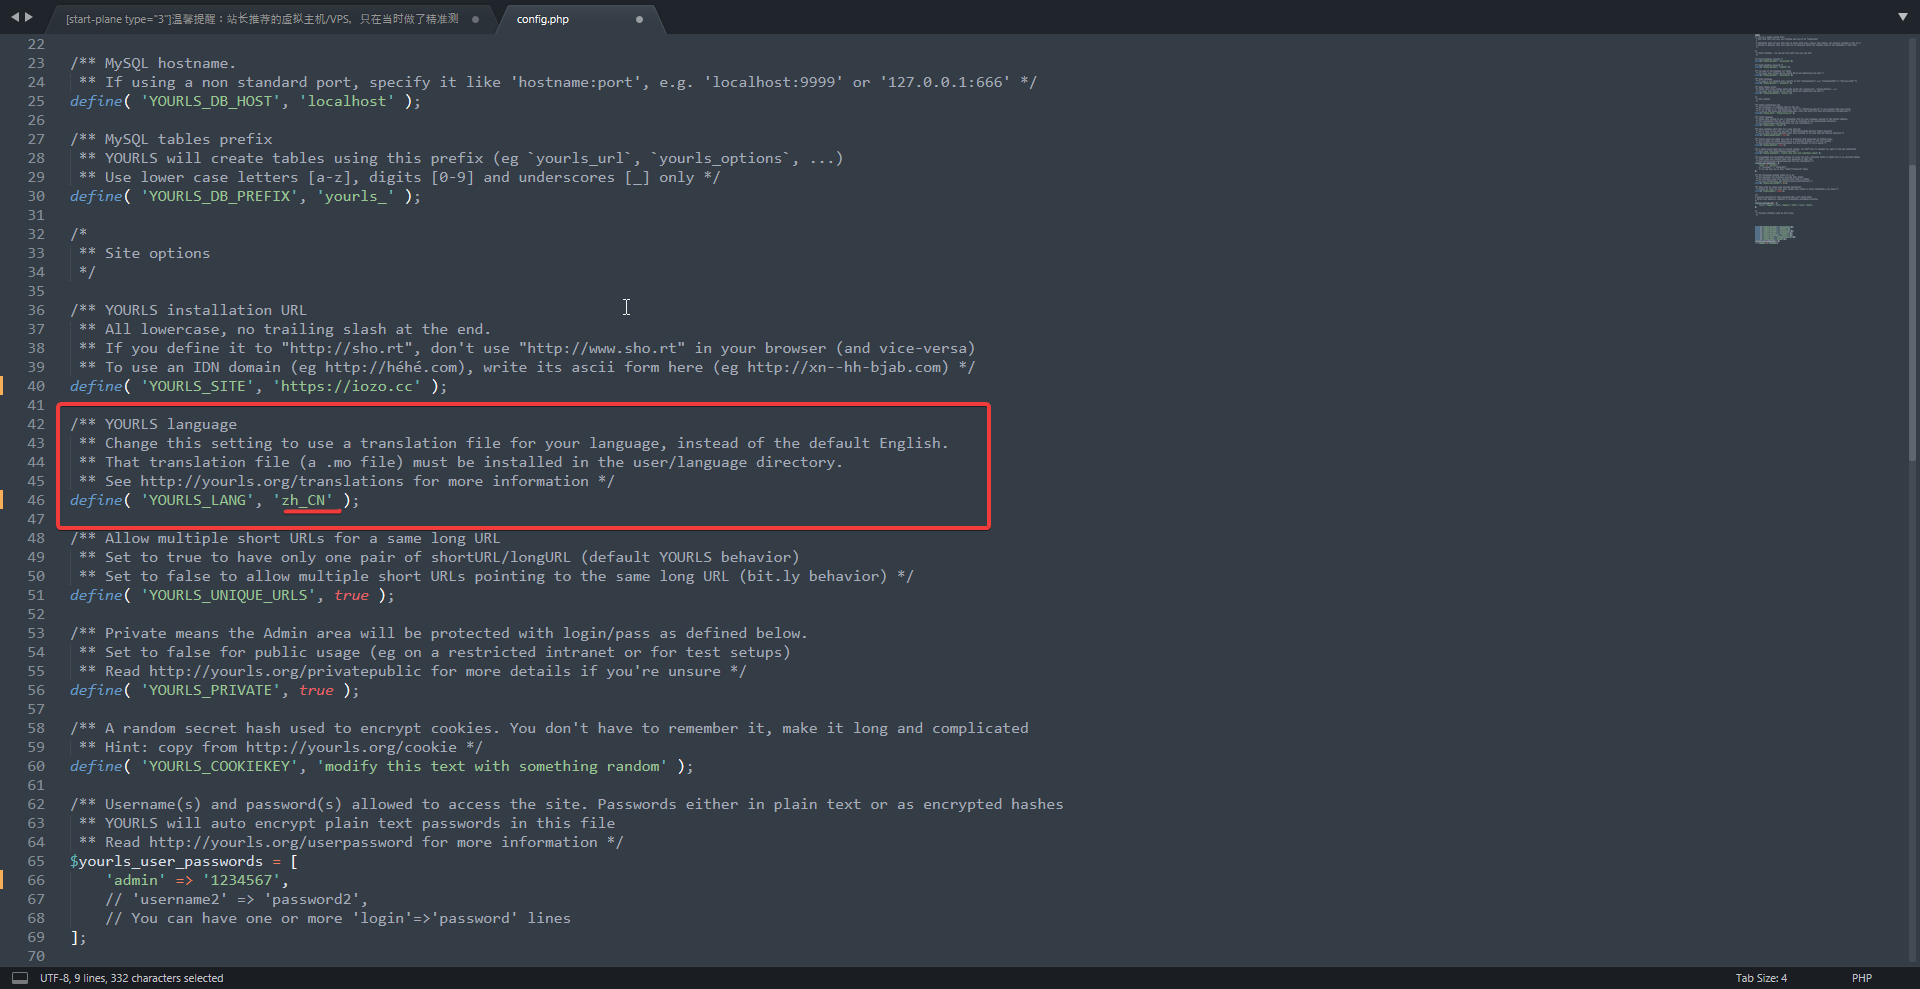Click the vertical scrollbar on right edge
Screen dimensions: 1920x989
1913,300
